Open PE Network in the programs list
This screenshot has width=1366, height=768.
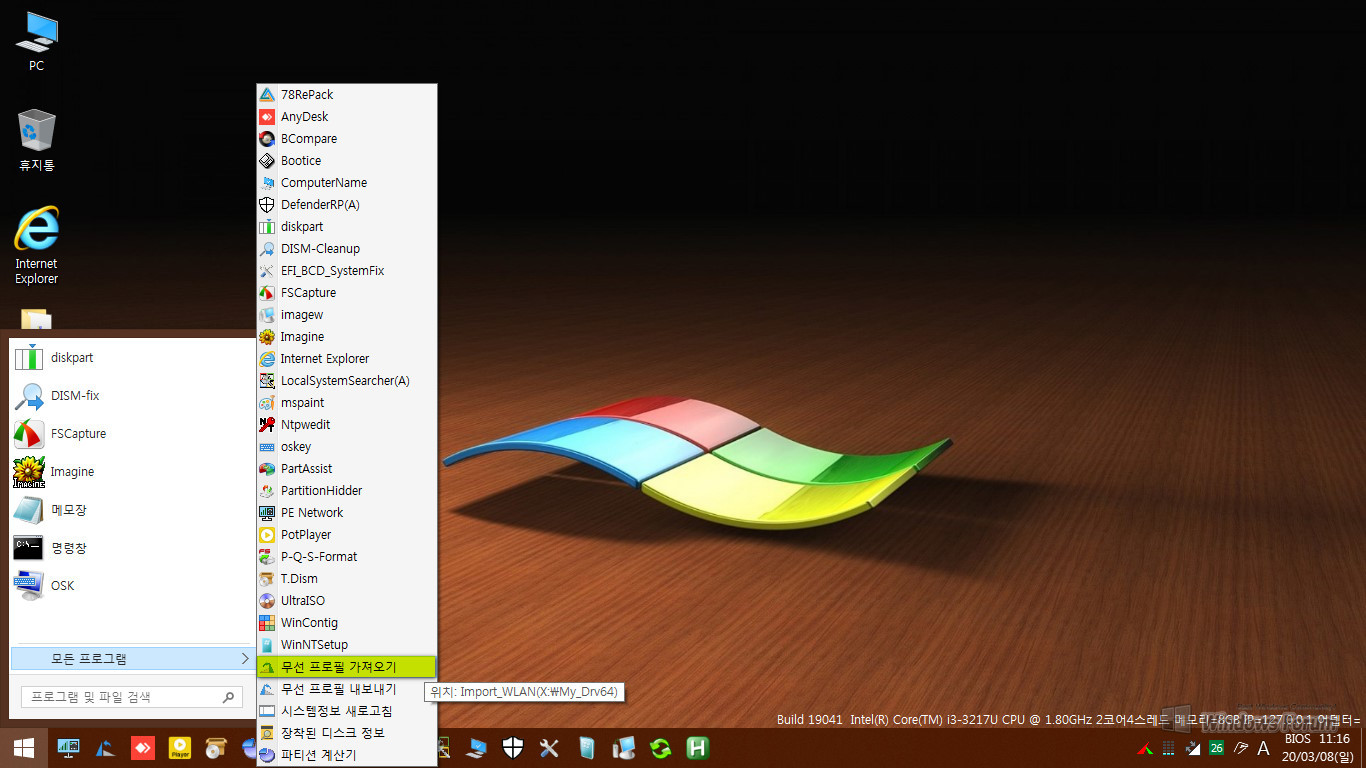pyautogui.click(x=347, y=513)
